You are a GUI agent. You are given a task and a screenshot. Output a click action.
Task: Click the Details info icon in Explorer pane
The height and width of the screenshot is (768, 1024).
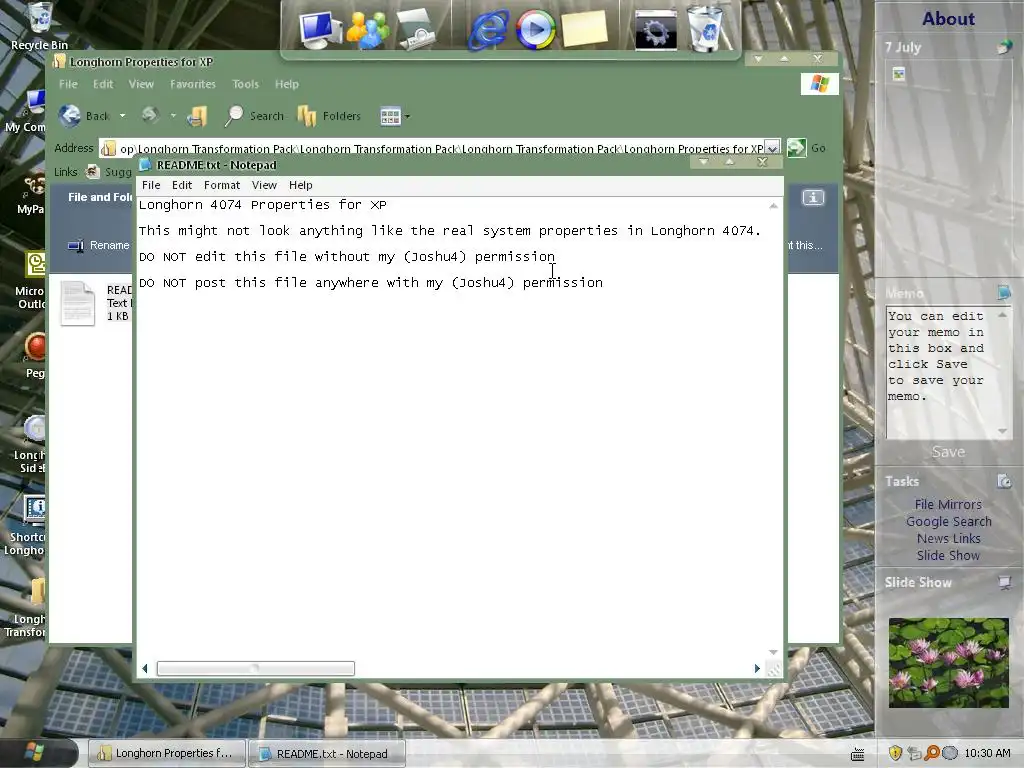(x=813, y=197)
